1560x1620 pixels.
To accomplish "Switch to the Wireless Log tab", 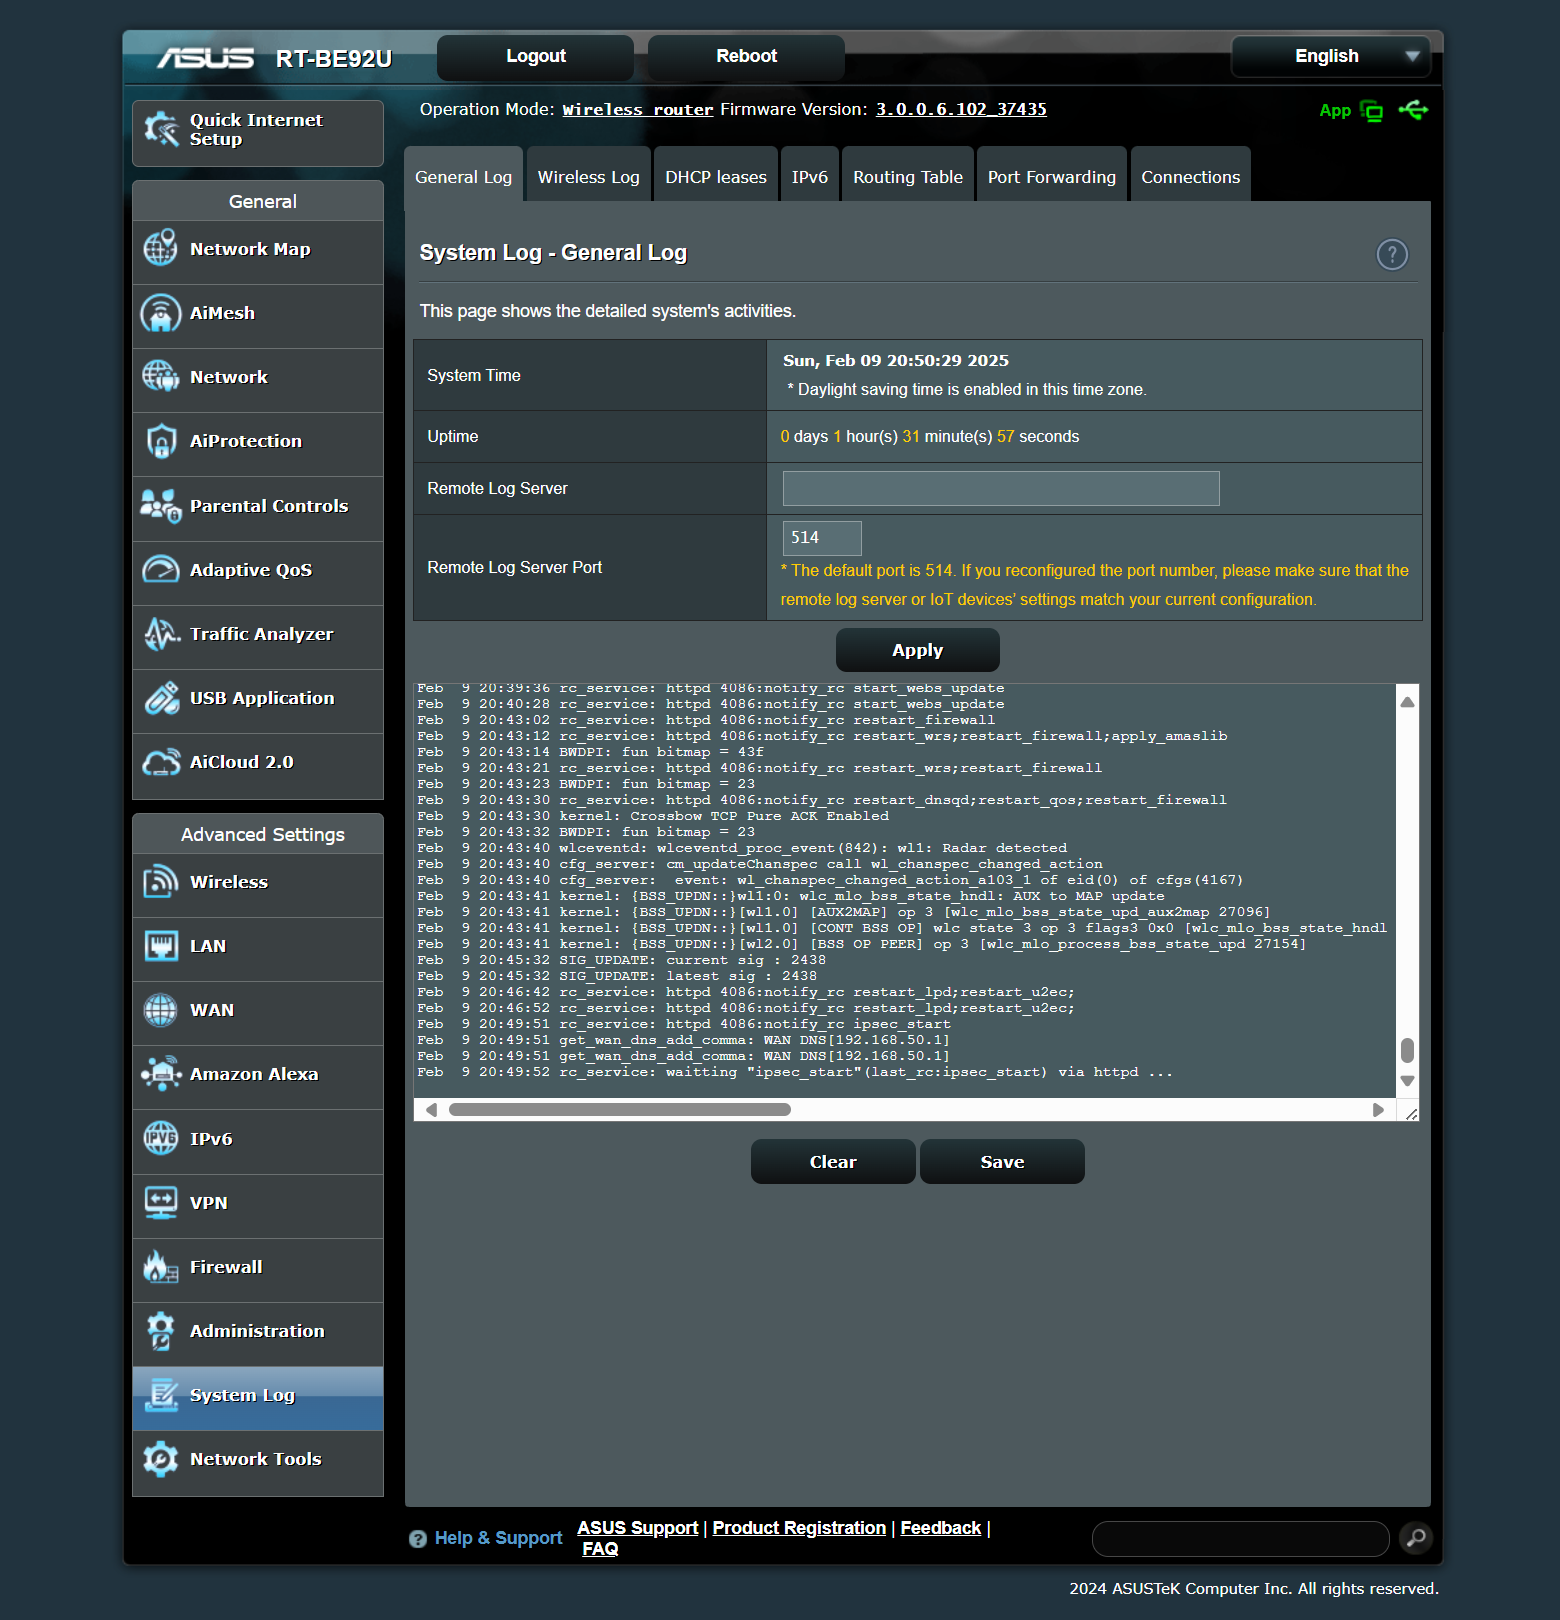I will click(588, 177).
